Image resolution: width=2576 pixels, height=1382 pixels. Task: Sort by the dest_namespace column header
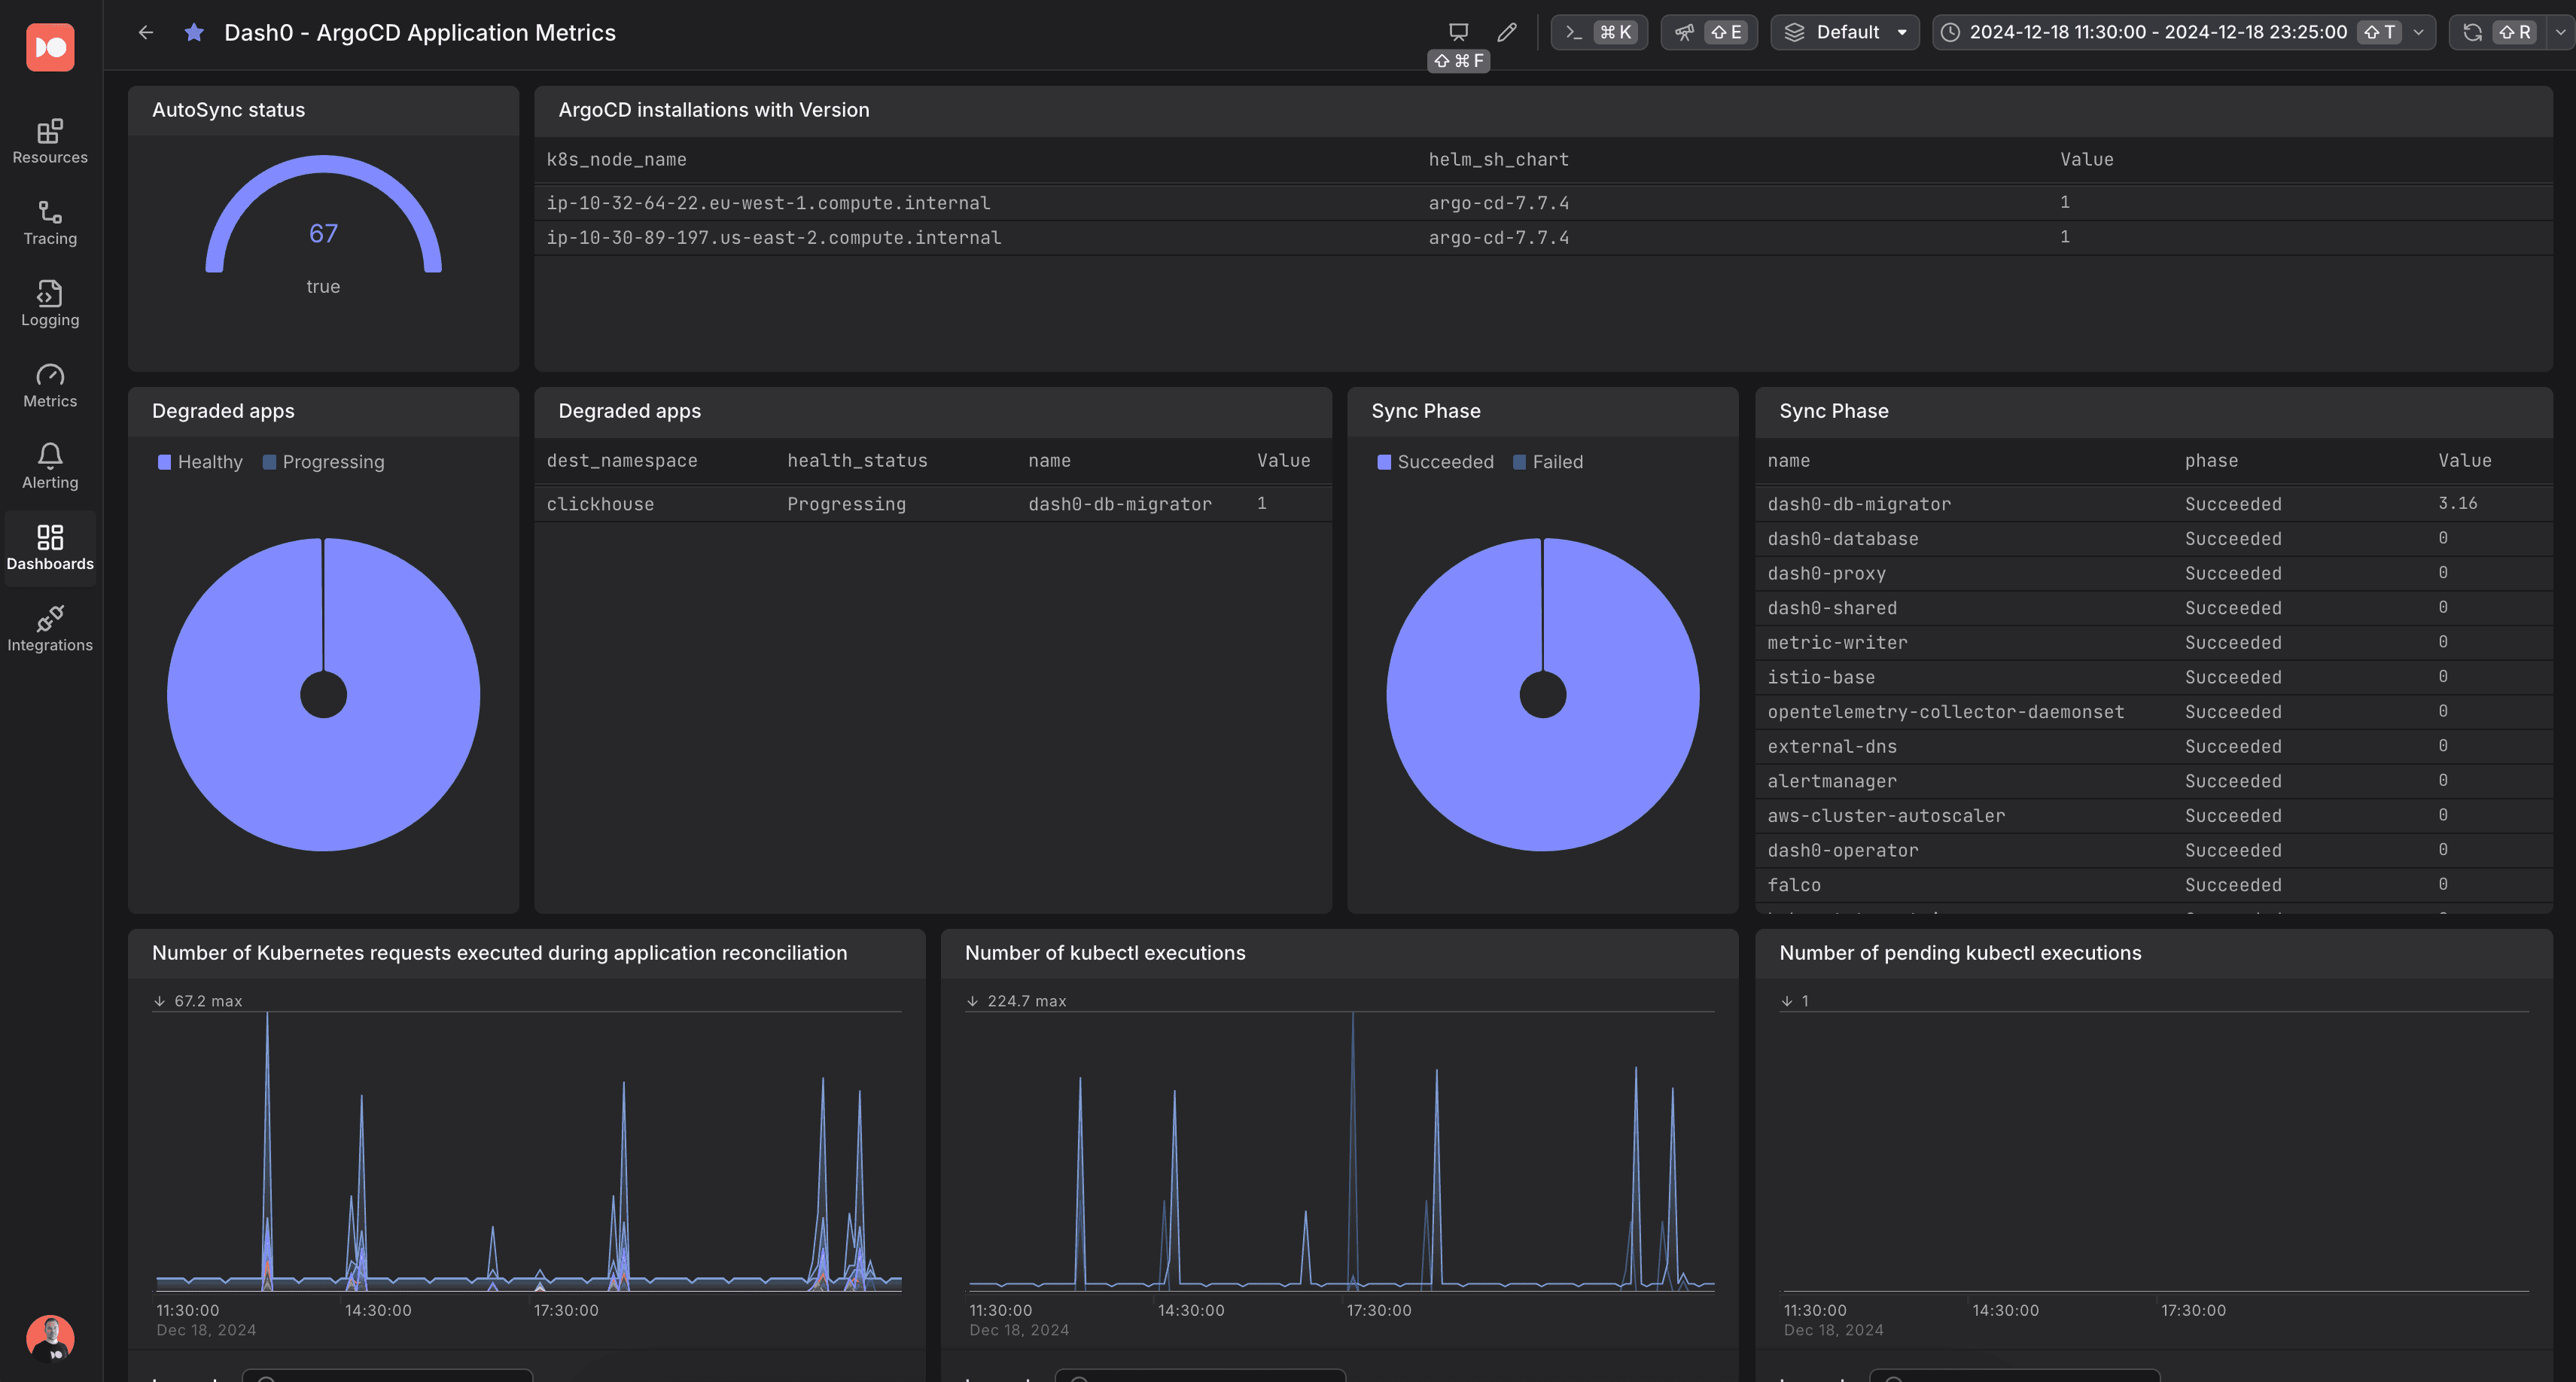pos(622,460)
